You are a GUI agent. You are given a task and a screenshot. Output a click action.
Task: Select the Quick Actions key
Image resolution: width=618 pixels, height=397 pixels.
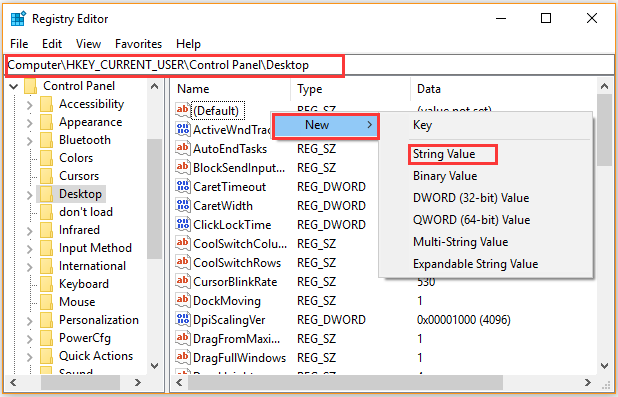tap(96, 356)
